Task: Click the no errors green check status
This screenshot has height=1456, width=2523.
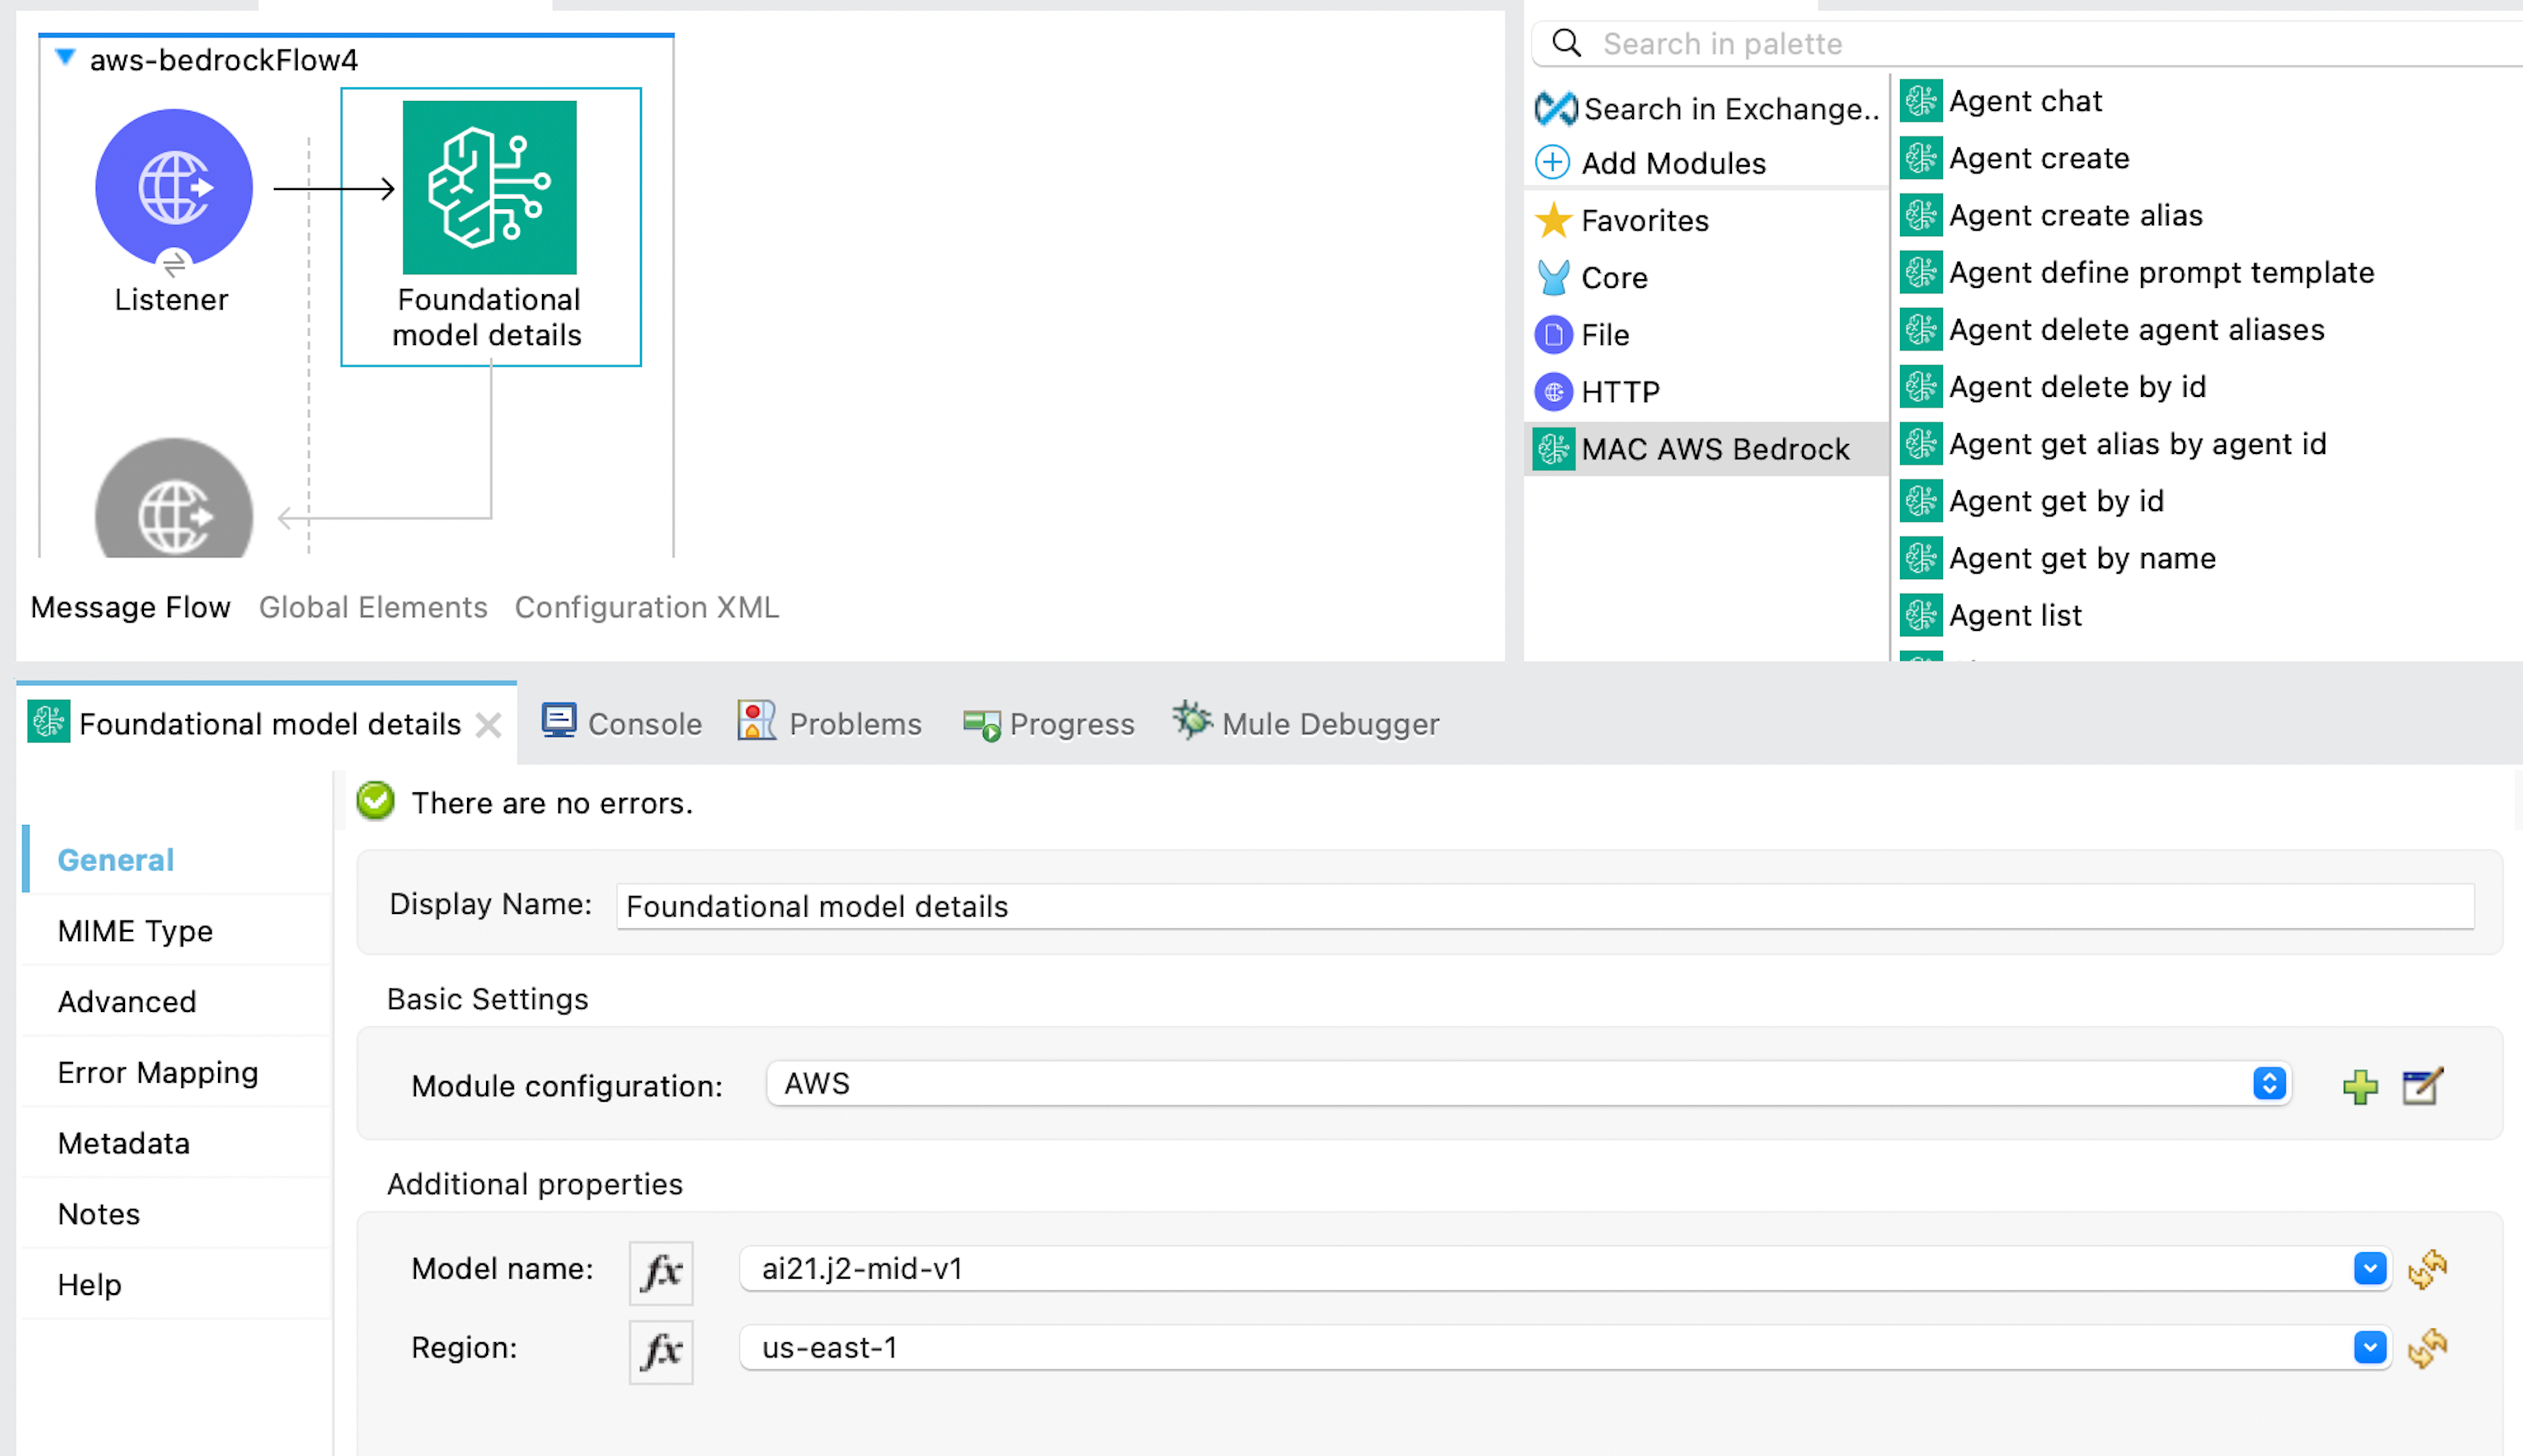Action: (x=376, y=801)
